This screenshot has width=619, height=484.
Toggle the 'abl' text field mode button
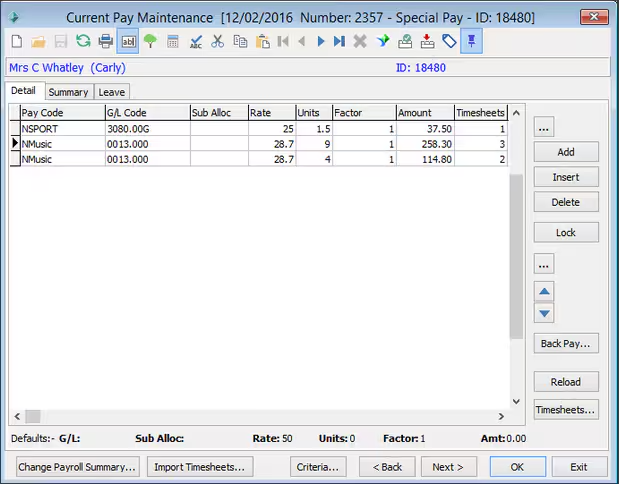click(128, 41)
